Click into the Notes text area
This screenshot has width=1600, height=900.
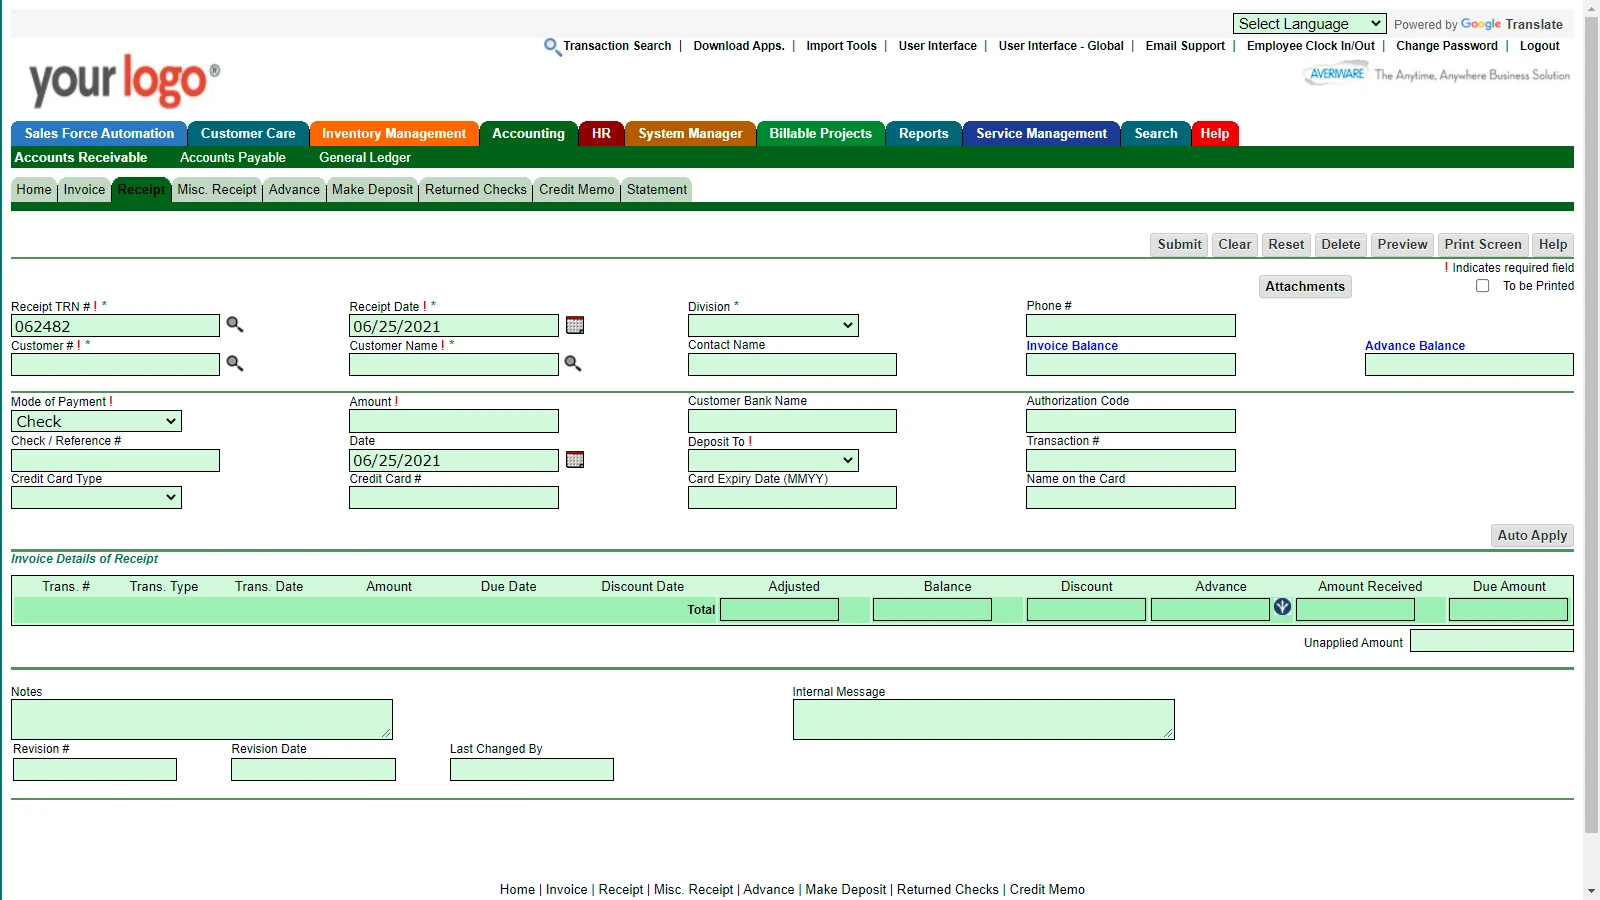pyautogui.click(x=201, y=719)
